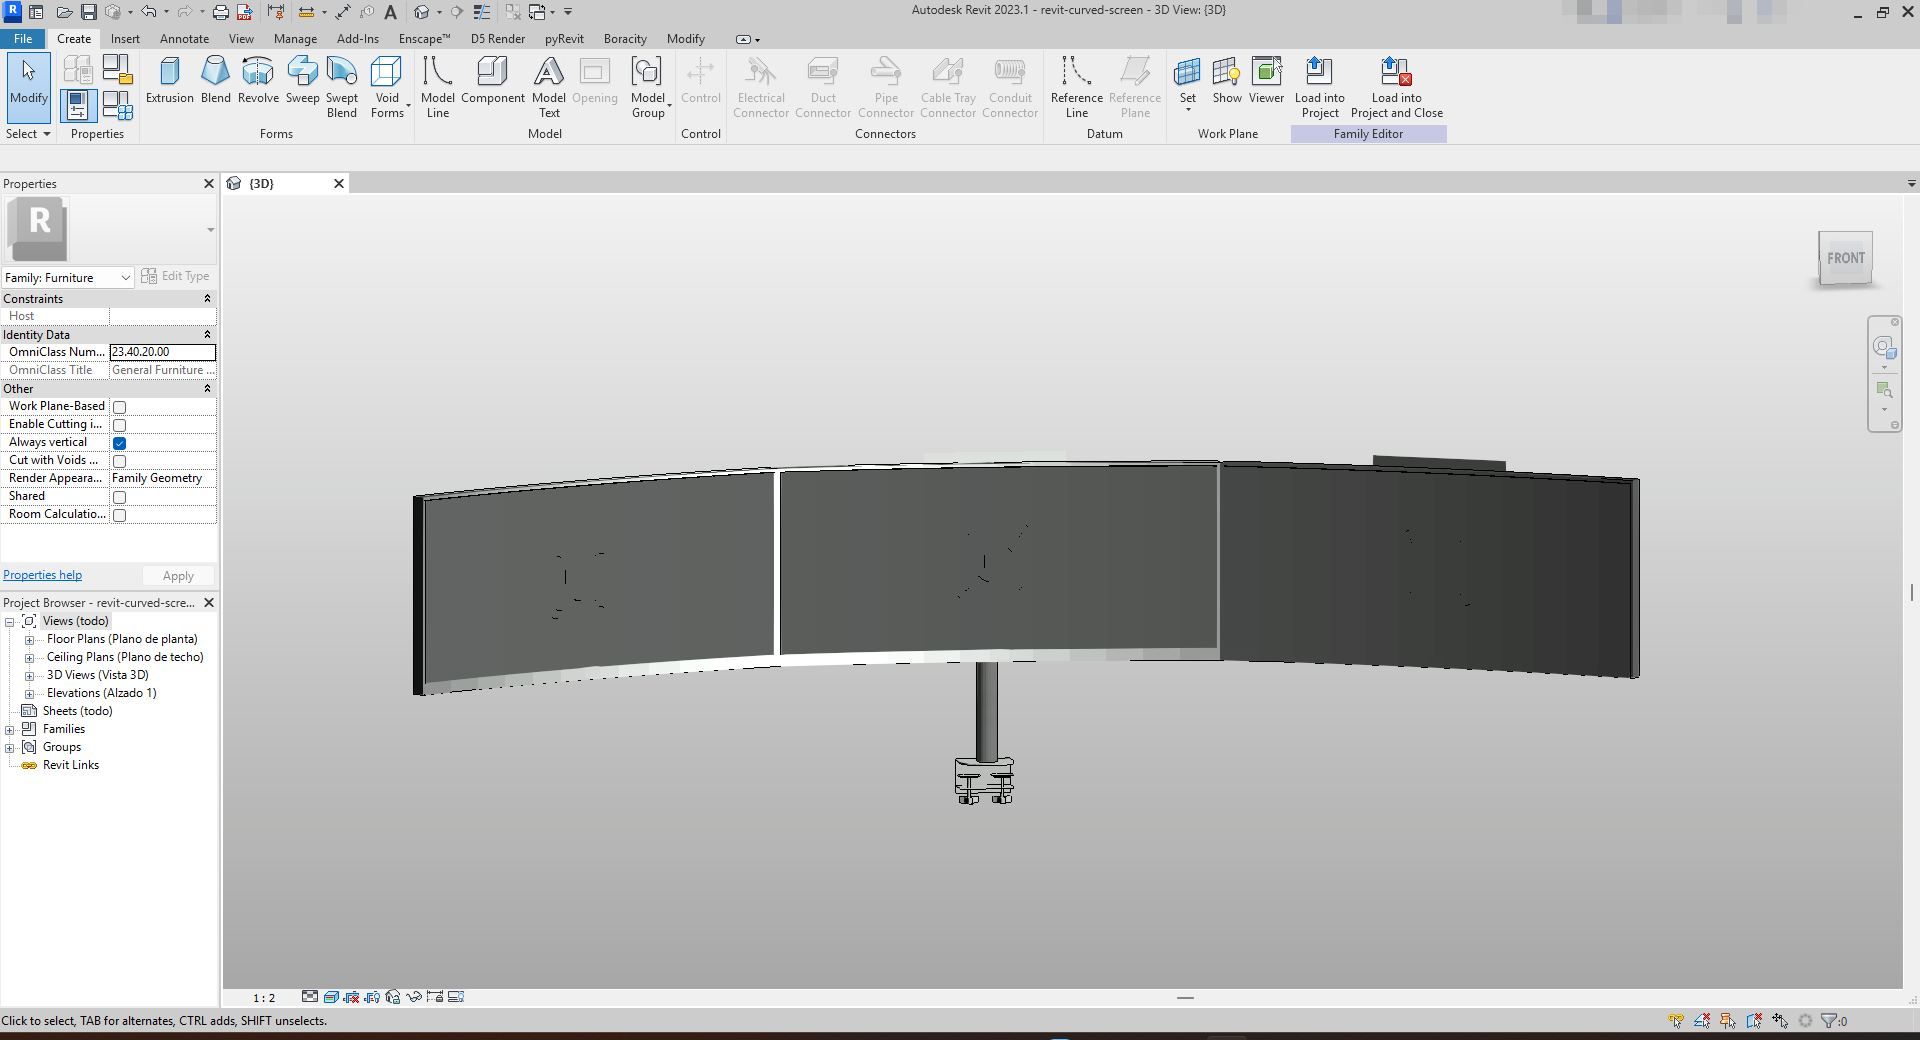Screen dimensions: 1920x1040
Task: Click Load into Project
Action: pyautogui.click(x=1319, y=87)
